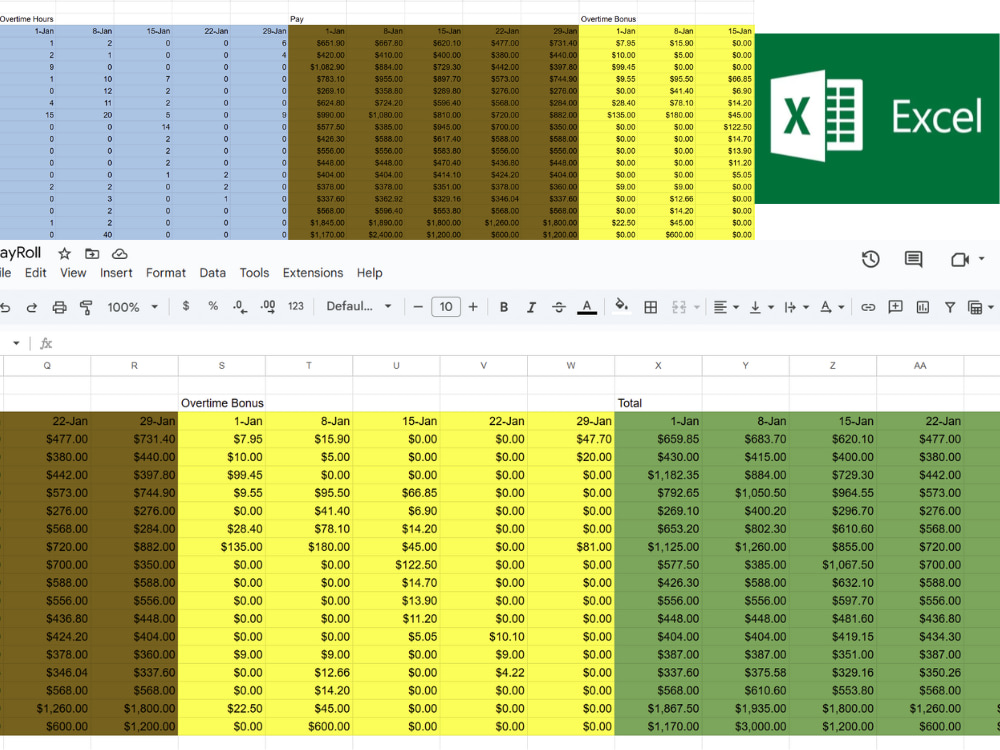Print the spreadsheet
The width and height of the screenshot is (1000, 750).
pyautogui.click(x=59, y=307)
